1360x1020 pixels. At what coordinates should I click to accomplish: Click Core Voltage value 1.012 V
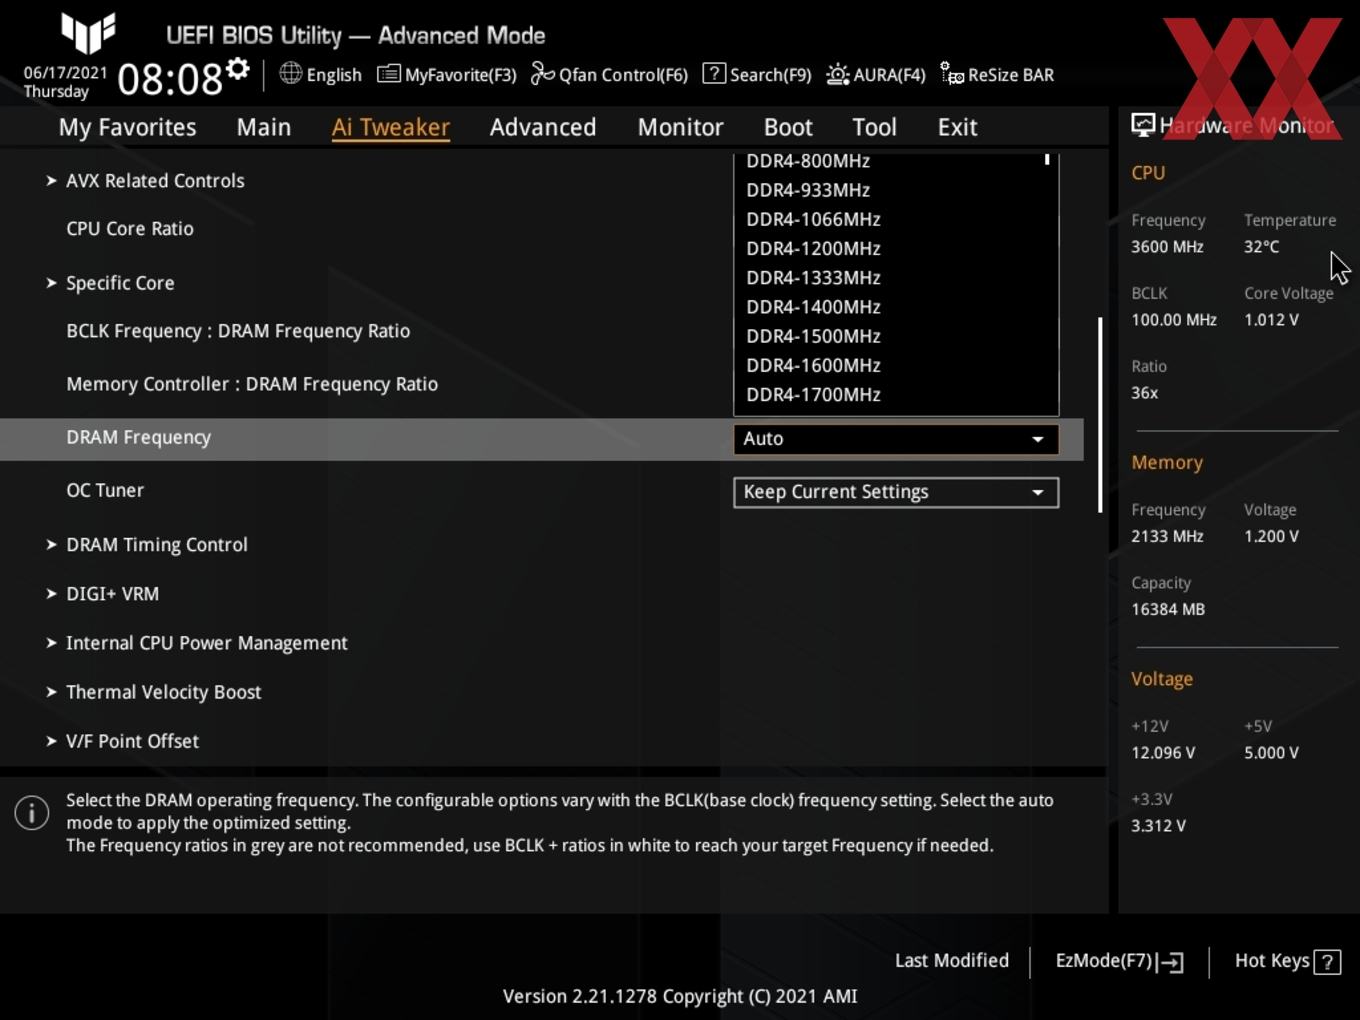point(1272,320)
